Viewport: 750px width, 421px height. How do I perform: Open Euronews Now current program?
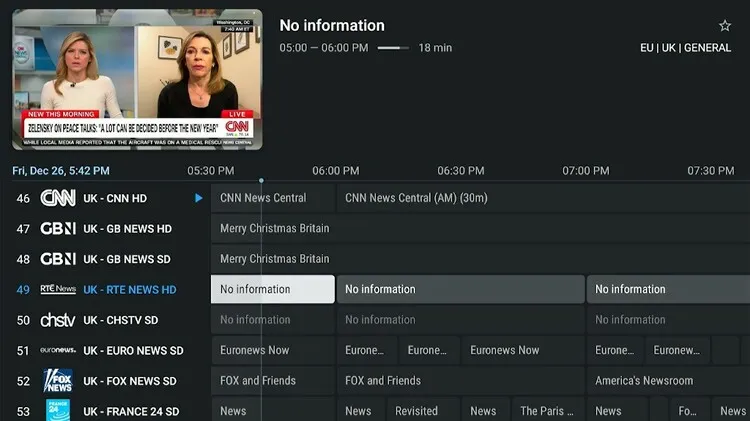pos(273,350)
